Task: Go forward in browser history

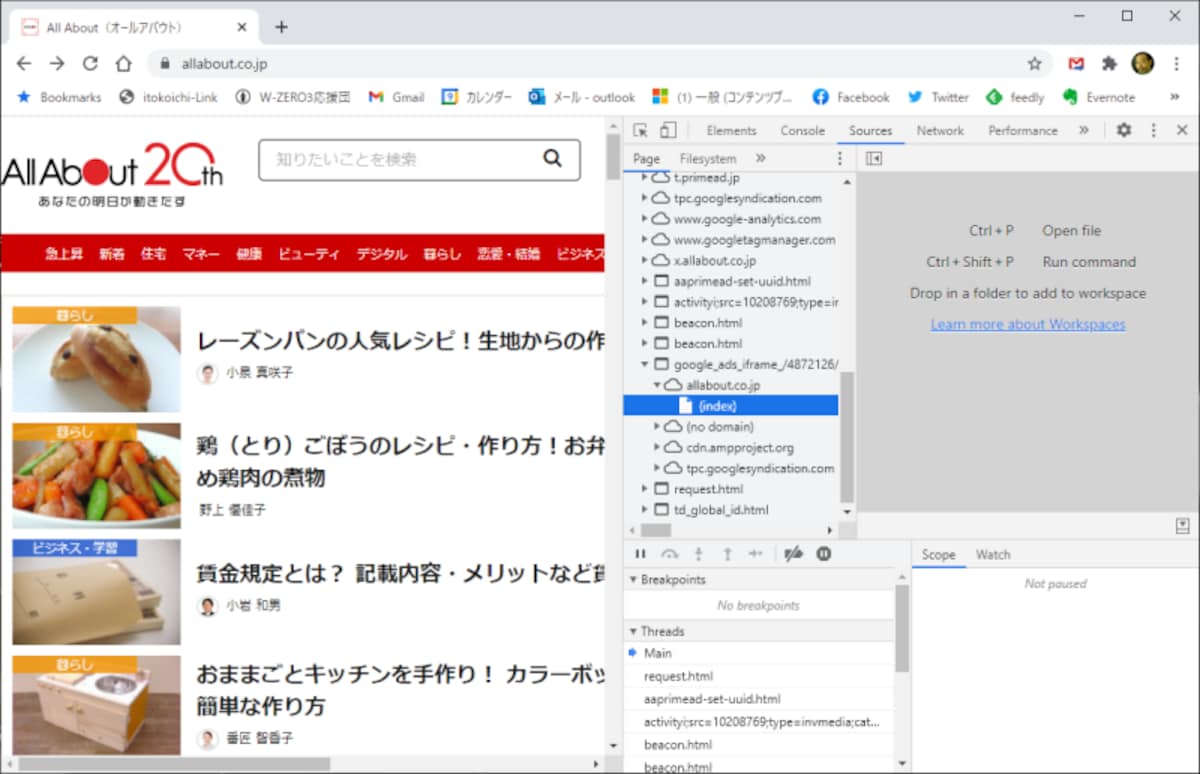Action: pyautogui.click(x=57, y=63)
